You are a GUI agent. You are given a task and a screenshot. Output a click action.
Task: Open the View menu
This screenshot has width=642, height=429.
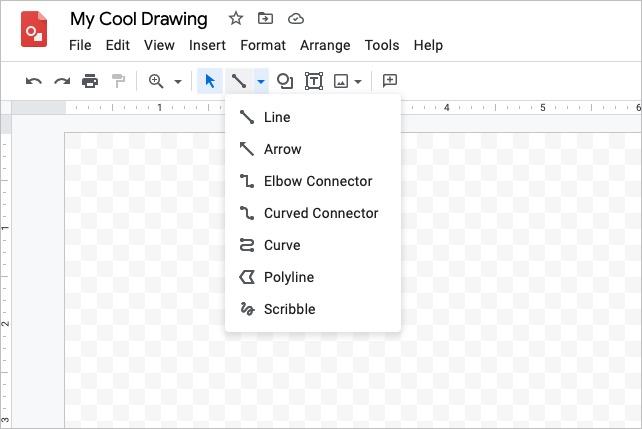pyautogui.click(x=159, y=45)
